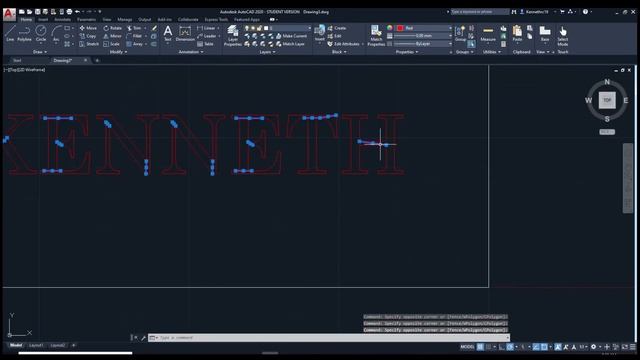Click the color wheel object color icon

[389, 28]
